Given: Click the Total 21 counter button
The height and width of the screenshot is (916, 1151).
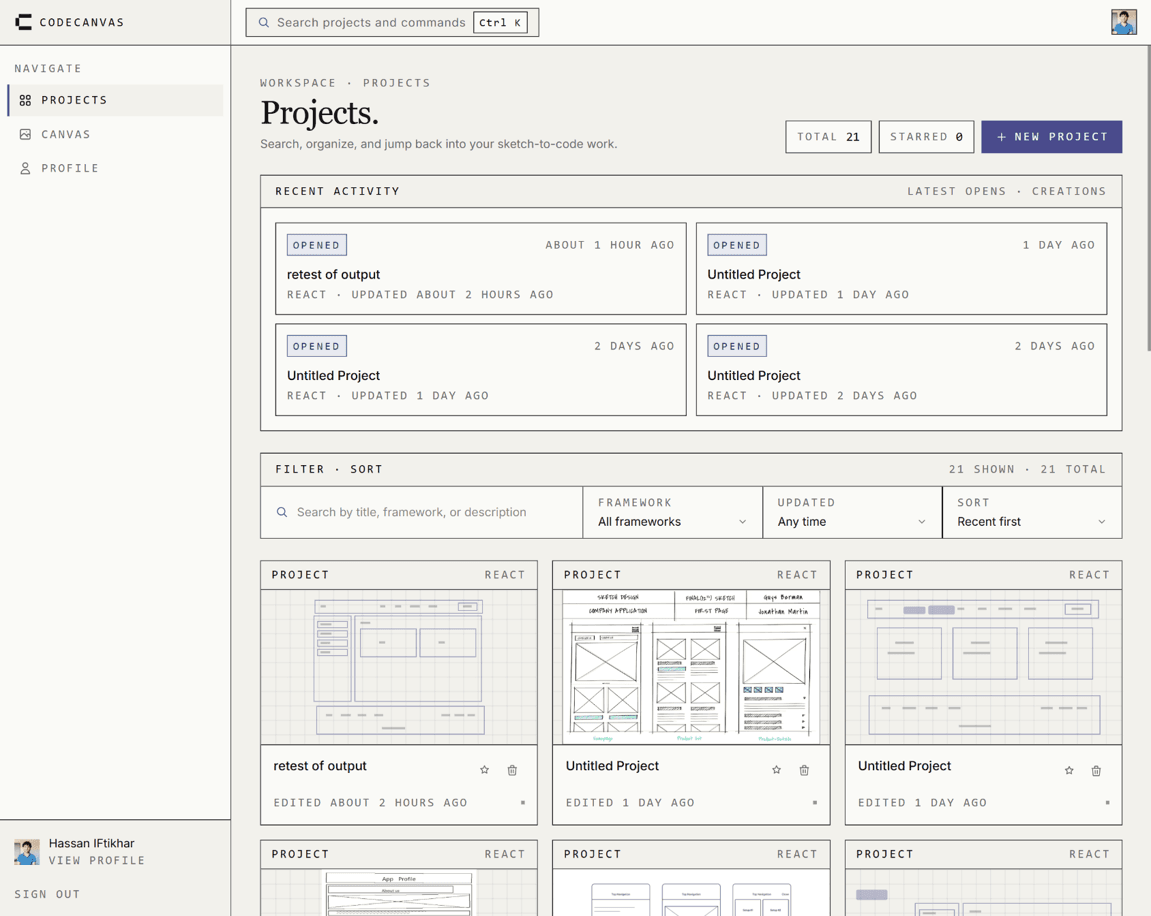Looking at the screenshot, I should click(x=828, y=137).
